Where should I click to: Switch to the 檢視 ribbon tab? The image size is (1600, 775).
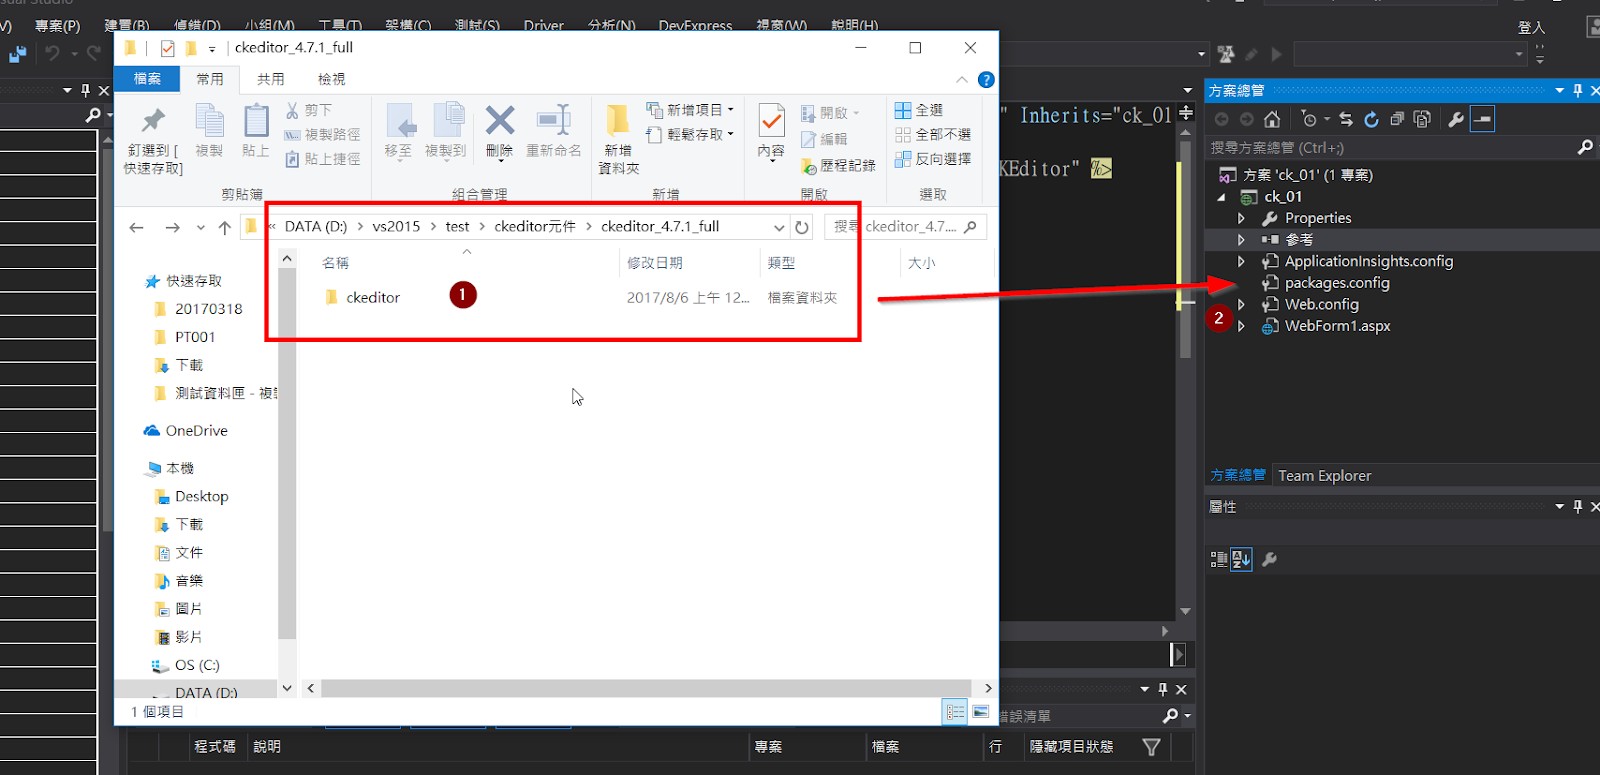[331, 79]
